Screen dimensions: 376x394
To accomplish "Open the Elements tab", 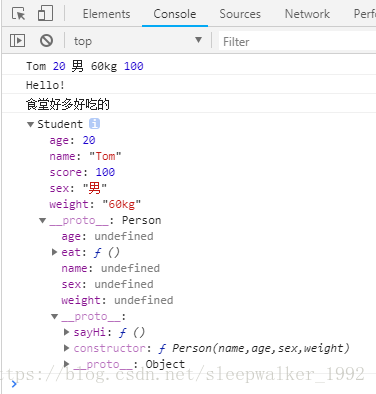I will coord(107,14).
